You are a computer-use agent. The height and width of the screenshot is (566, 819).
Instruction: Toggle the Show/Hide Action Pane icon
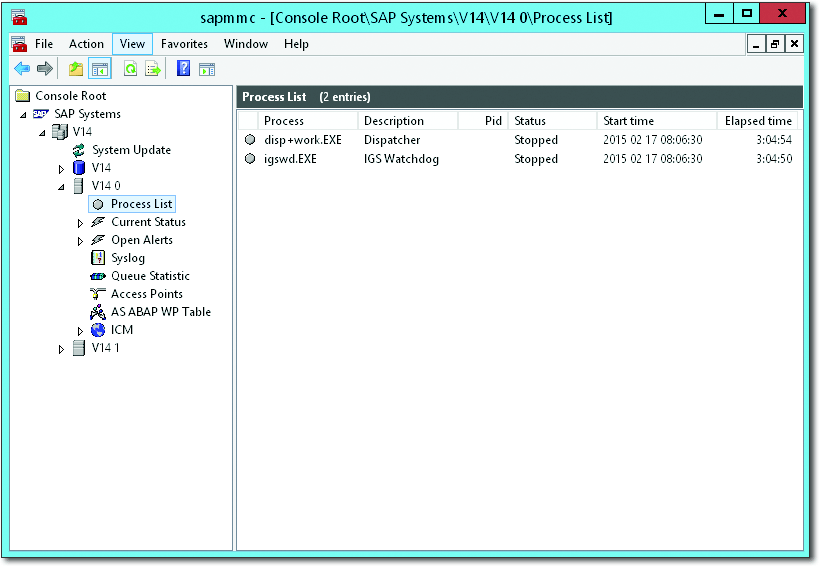(x=207, y=69)
